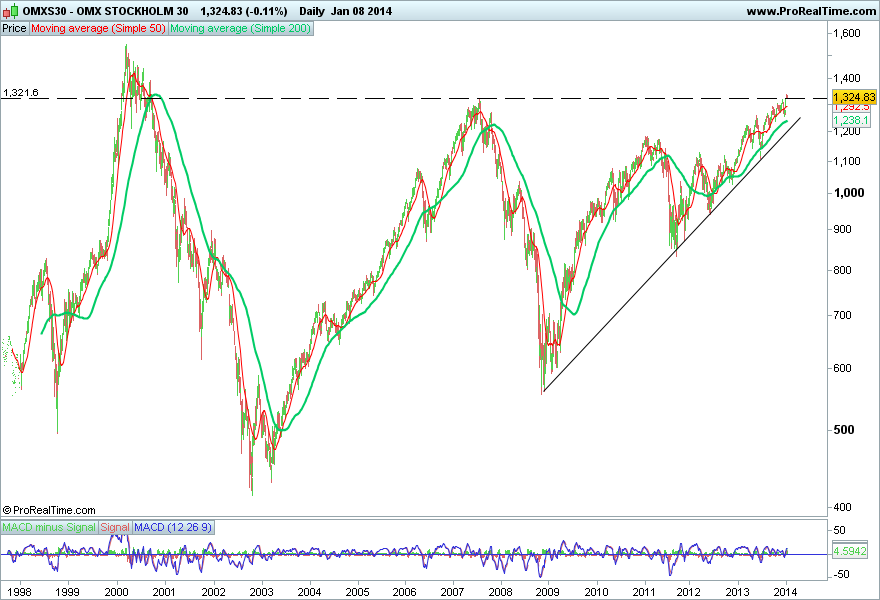Viewport: 880px width, 600px height.
Task: Click the bold 1,000 price axis label
Action: [849, 193]
